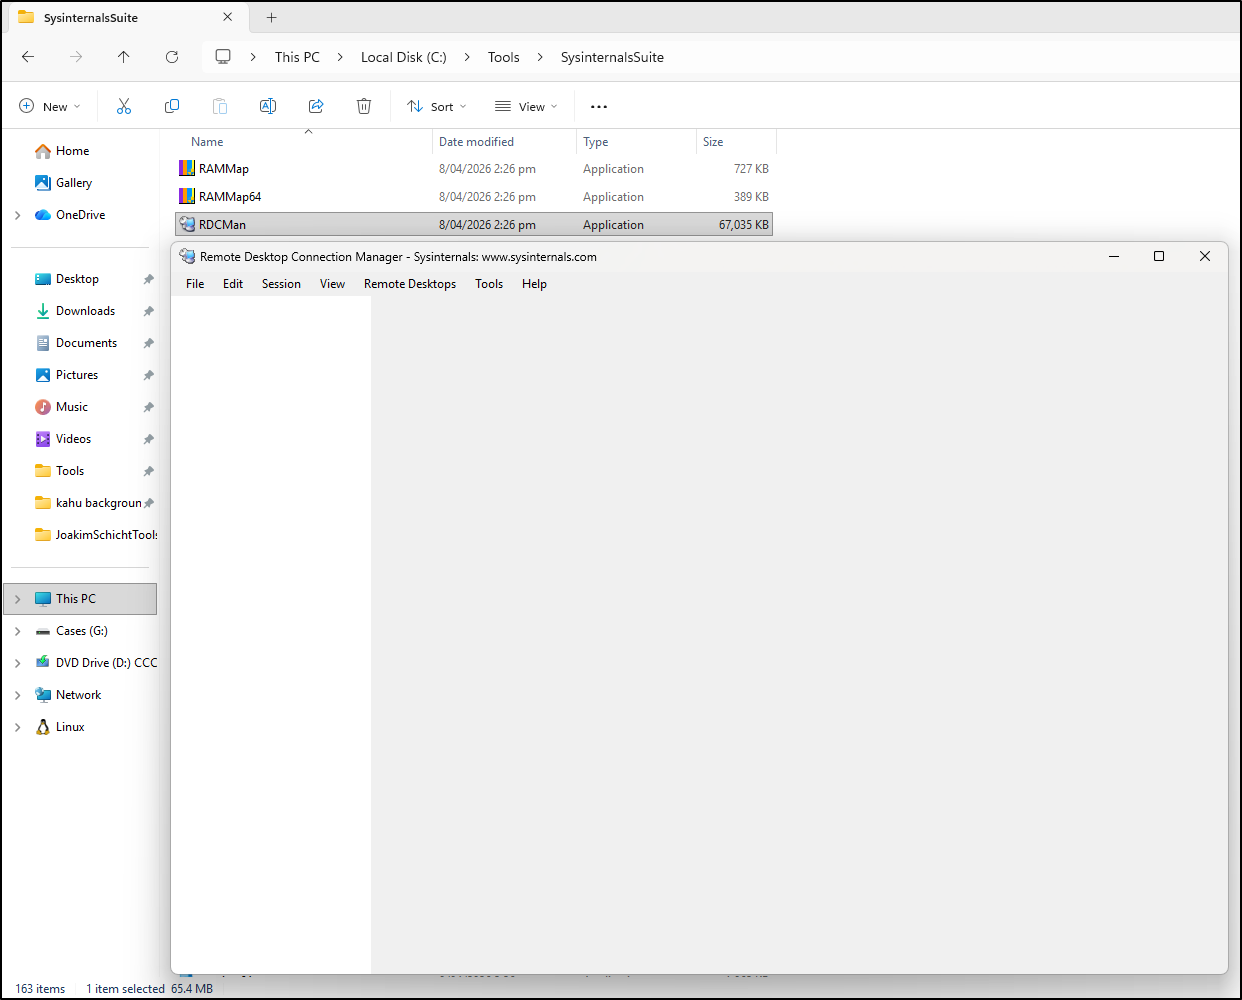Viewport: 1242px width, 1000px height.
Task: Maximize the Remote Desktop Connection Manager window
Action: click(1159, 257)
